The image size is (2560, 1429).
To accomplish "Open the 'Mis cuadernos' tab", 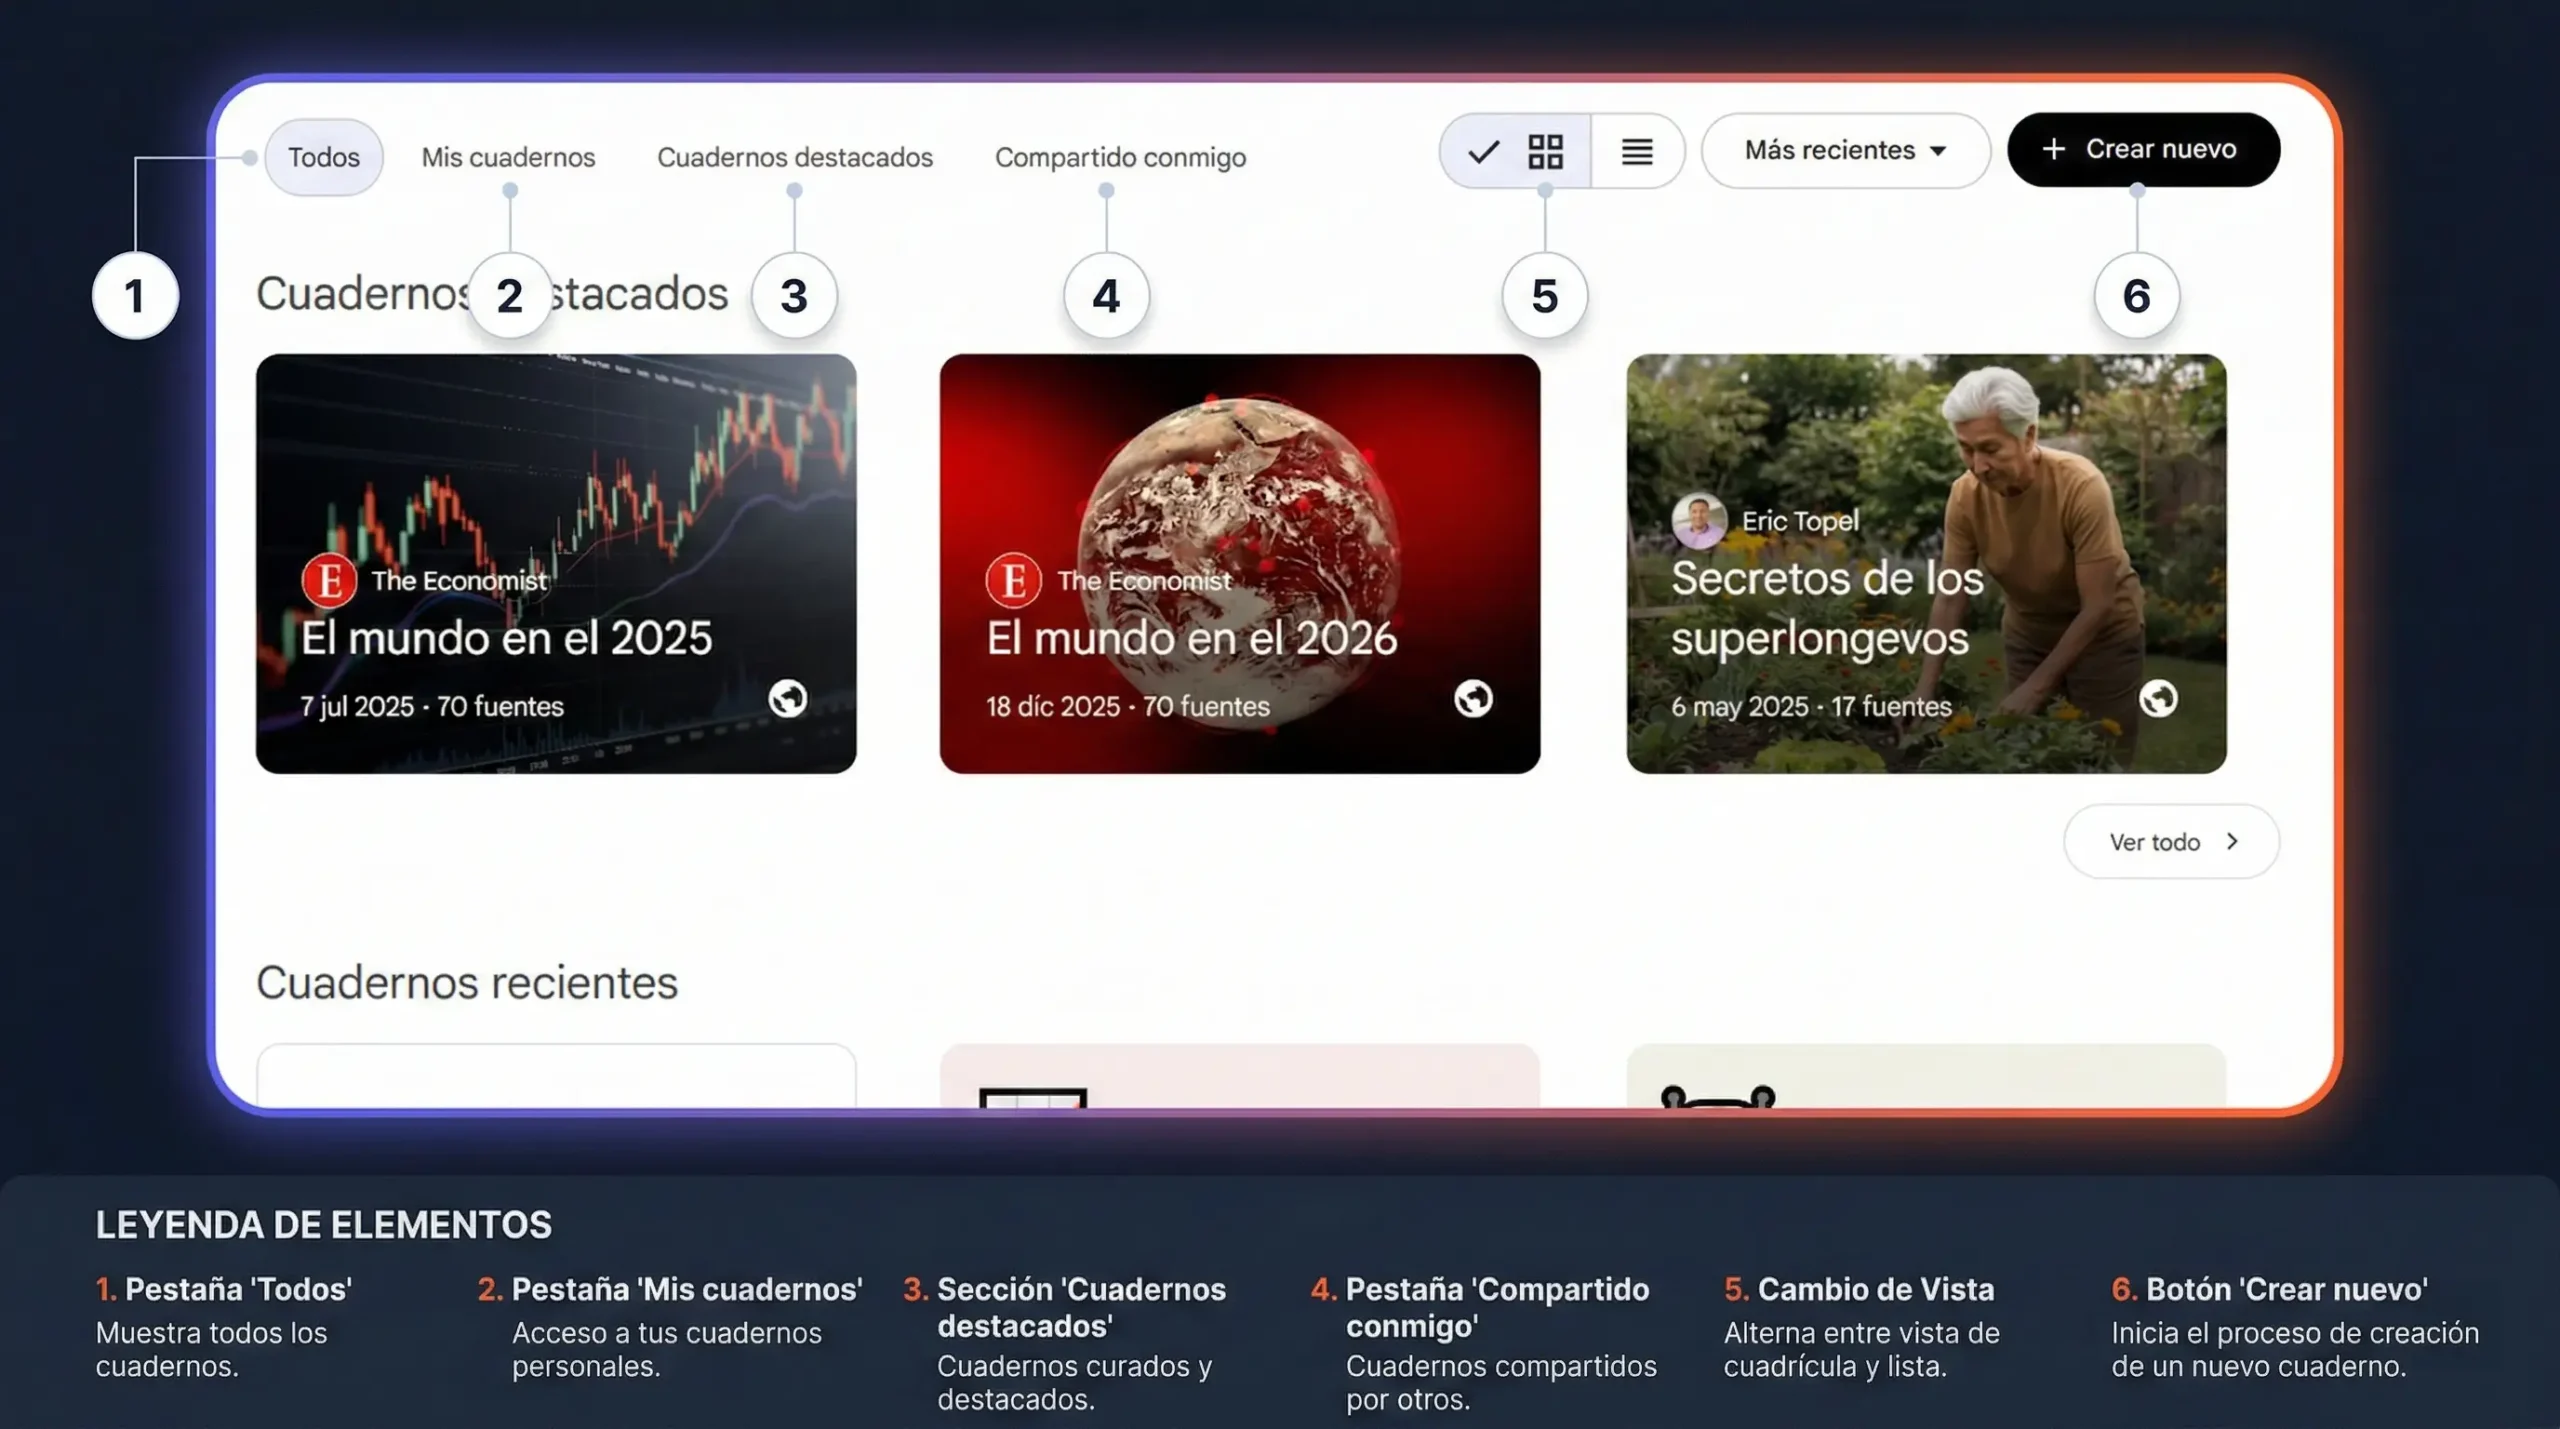I will pos(508,157).
